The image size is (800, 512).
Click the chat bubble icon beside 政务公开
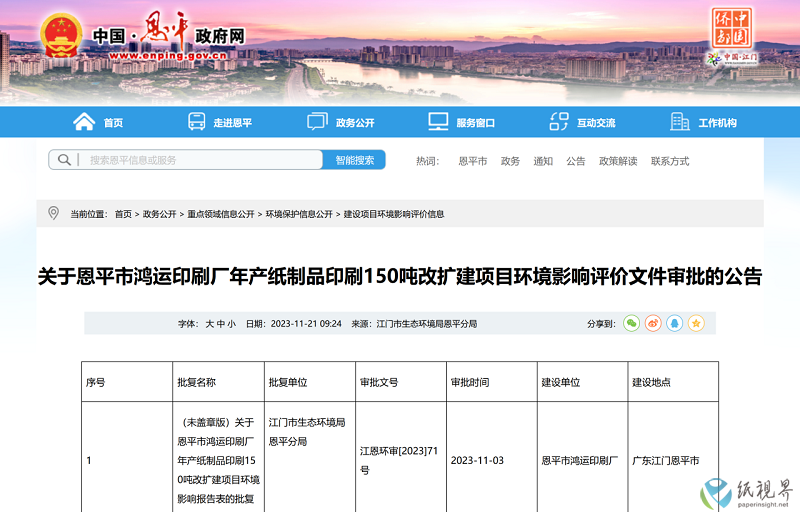(317, 122)
